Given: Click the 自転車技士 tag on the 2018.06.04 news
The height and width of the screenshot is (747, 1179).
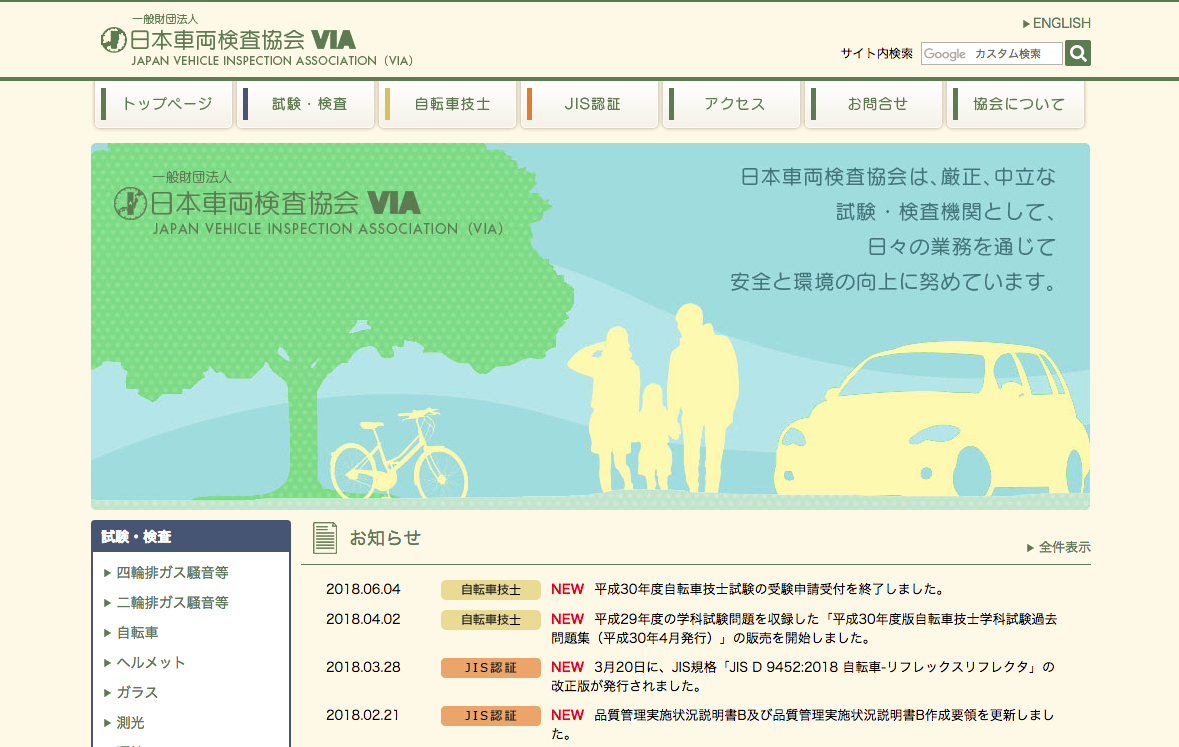Looking at the screenshot, I should pos(490,589).
